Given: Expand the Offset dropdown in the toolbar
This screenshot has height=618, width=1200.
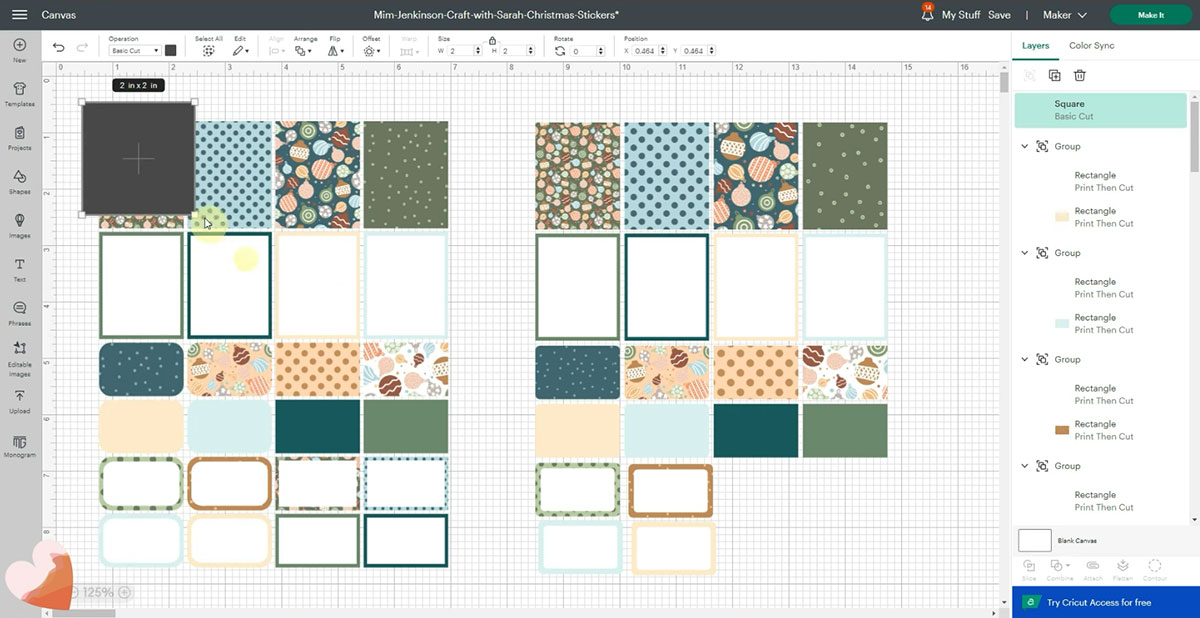Looking at the screenshot, I should [371, 50].
